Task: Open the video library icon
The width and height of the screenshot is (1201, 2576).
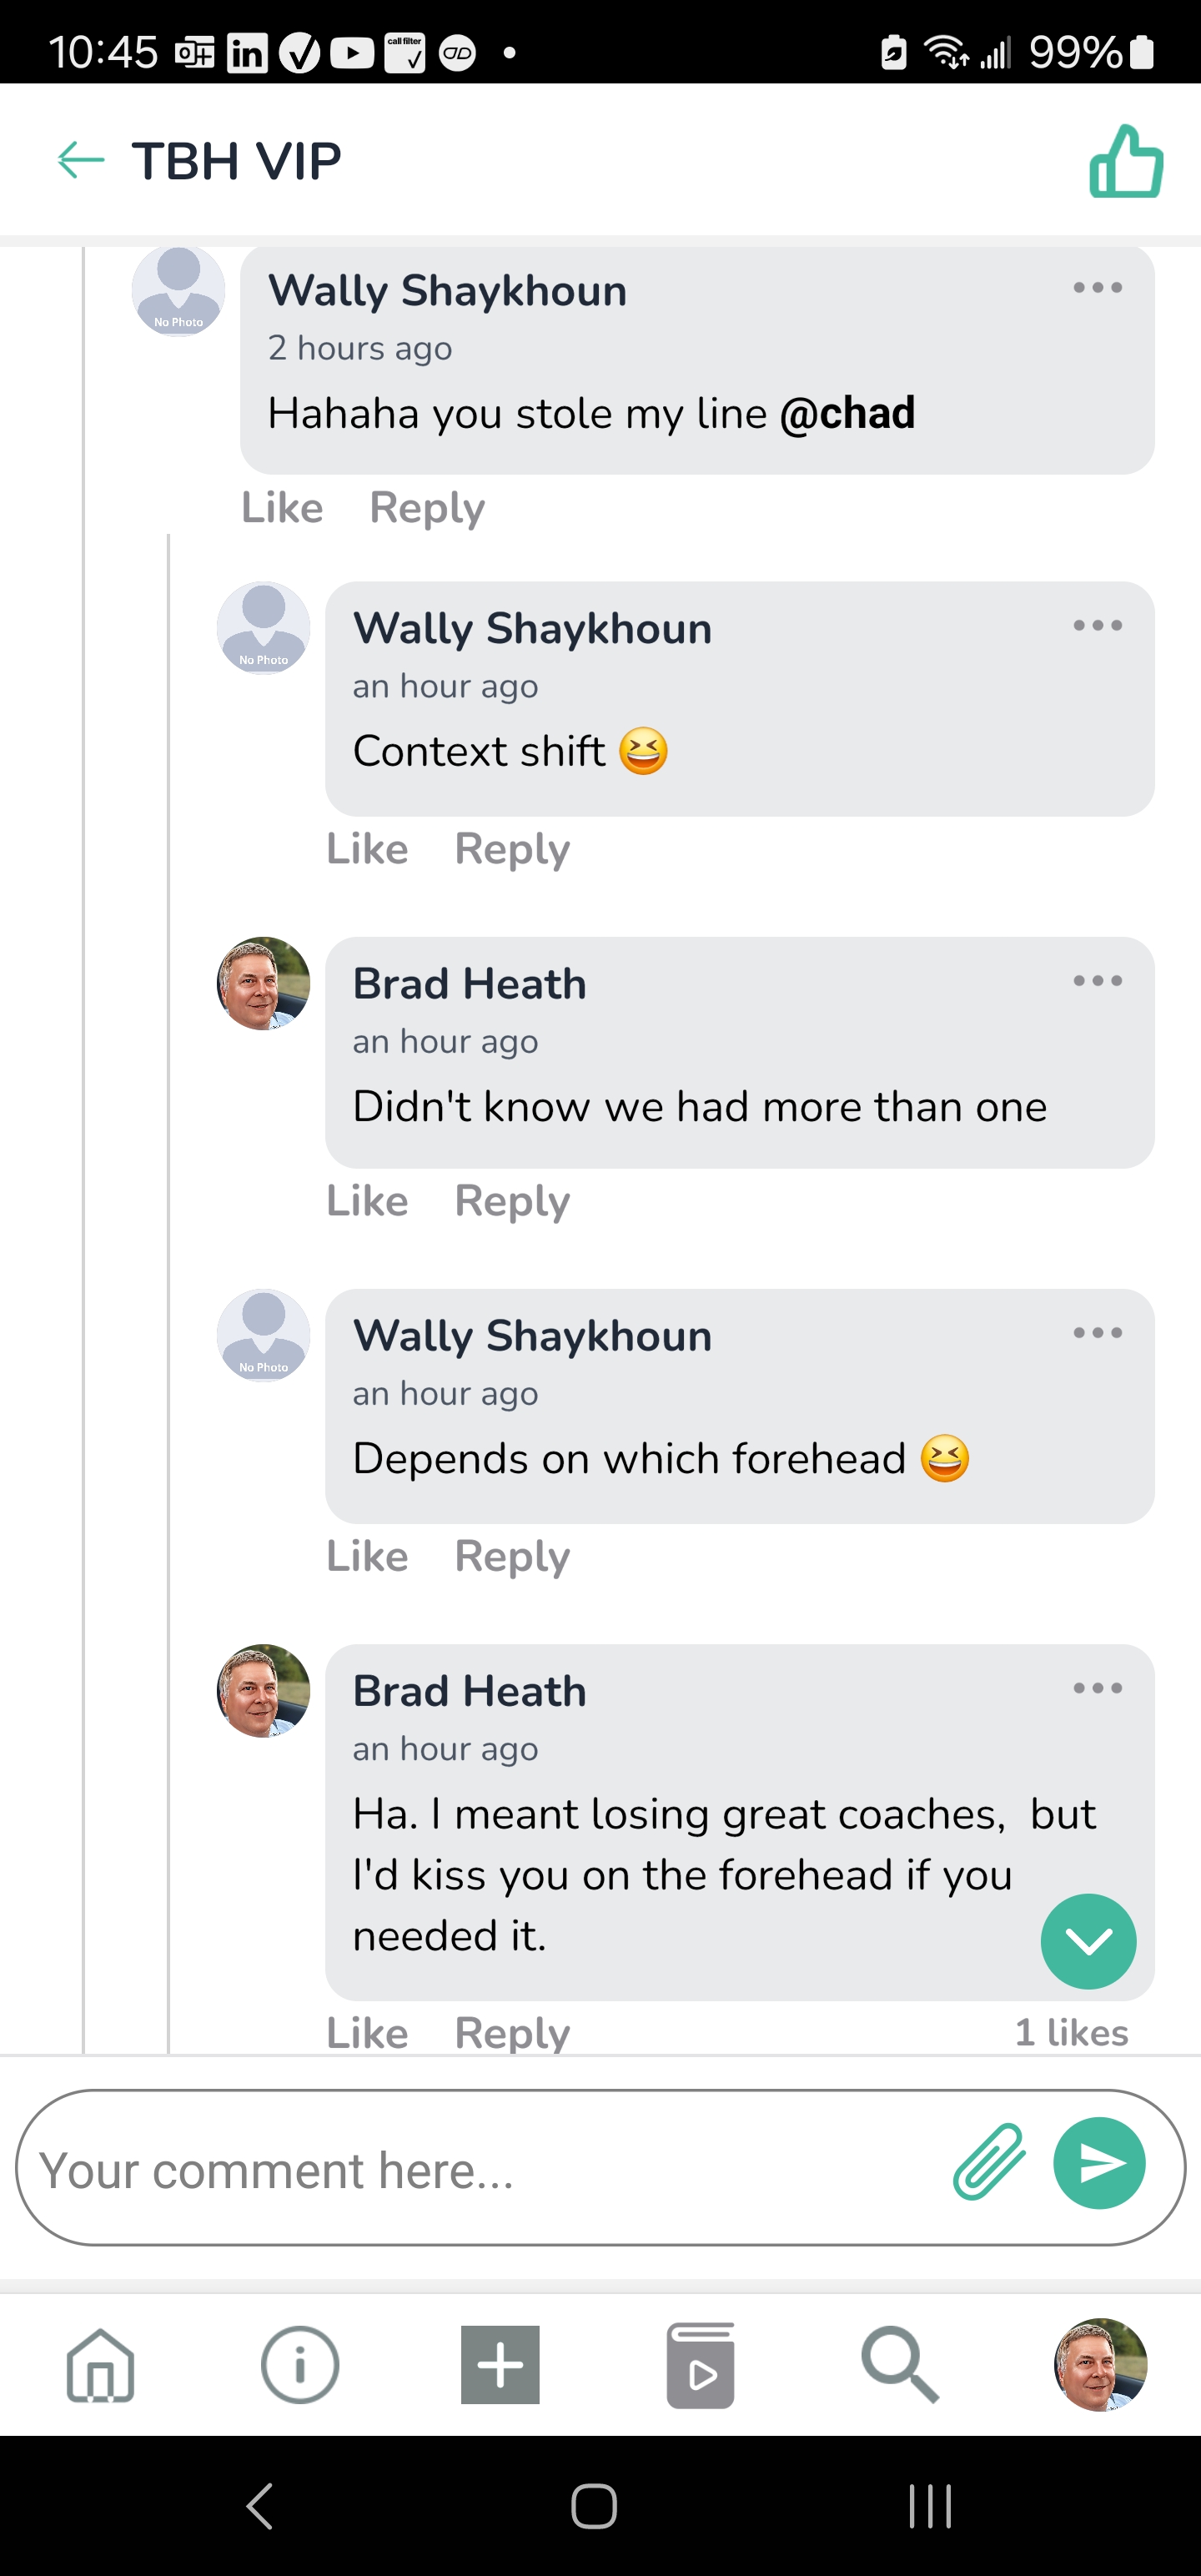Action: click(x=700, y=2365)
